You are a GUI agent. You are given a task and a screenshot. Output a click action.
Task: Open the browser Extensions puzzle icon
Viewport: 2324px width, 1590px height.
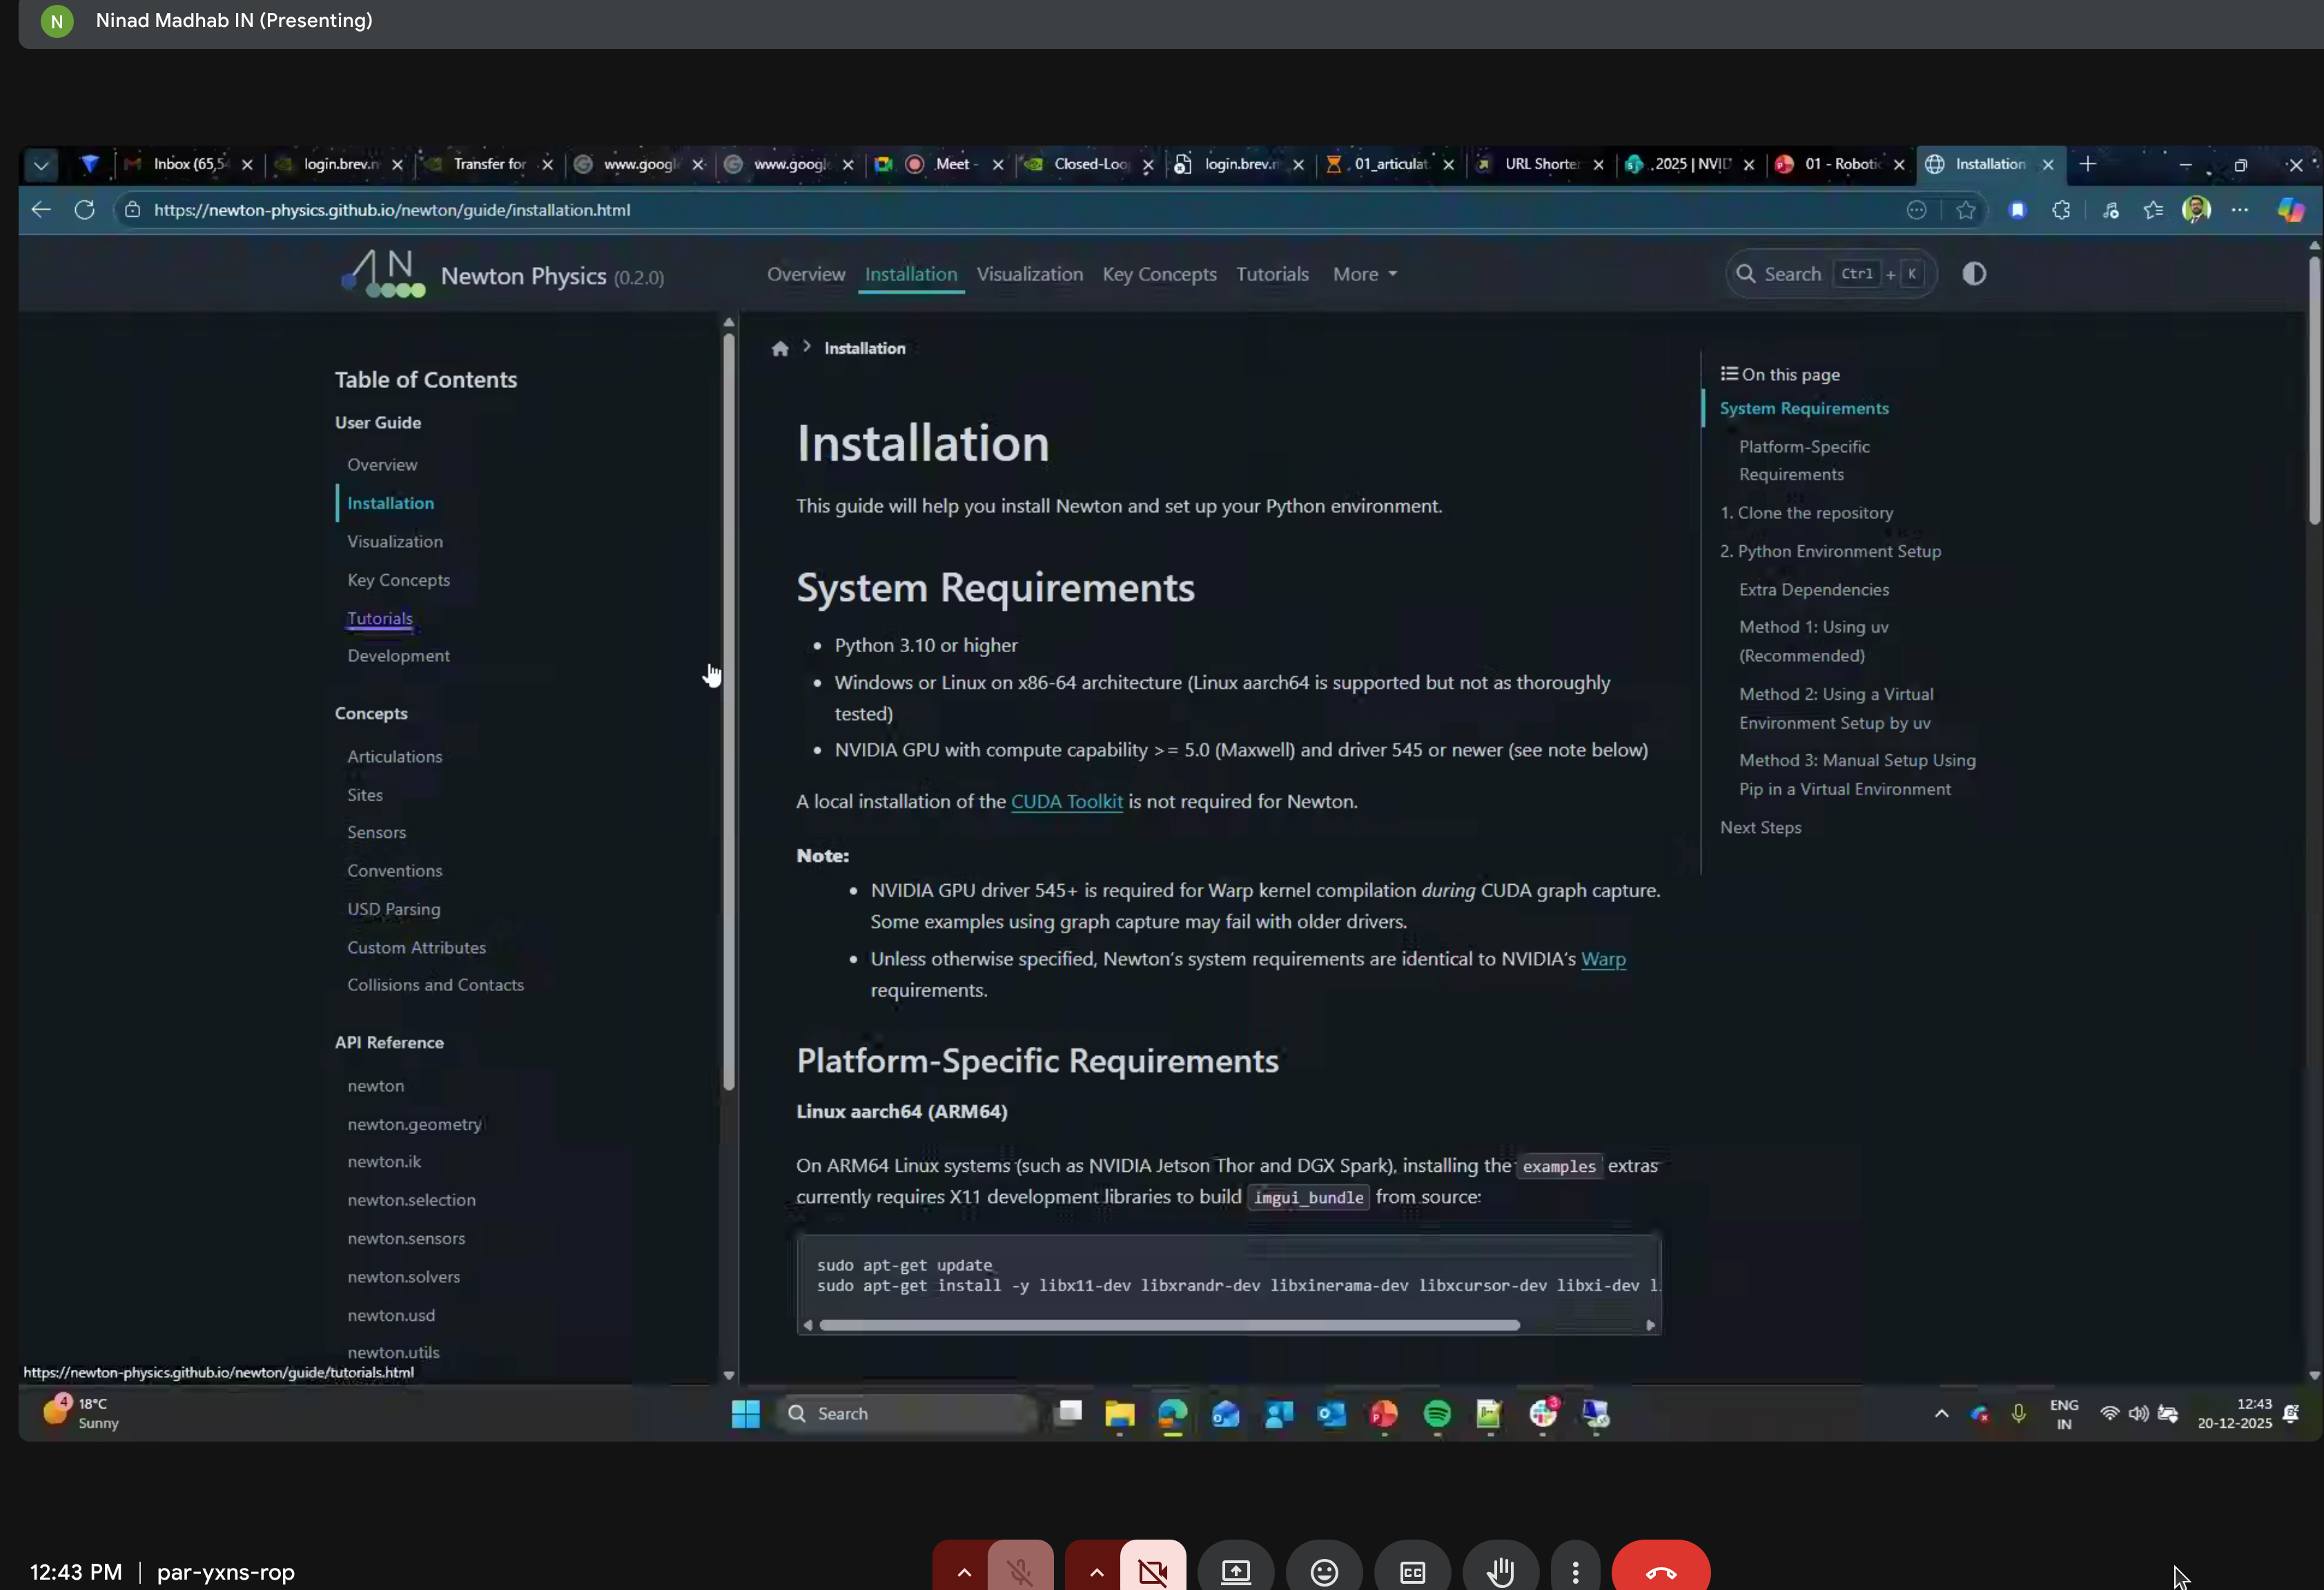point(2060,210)
